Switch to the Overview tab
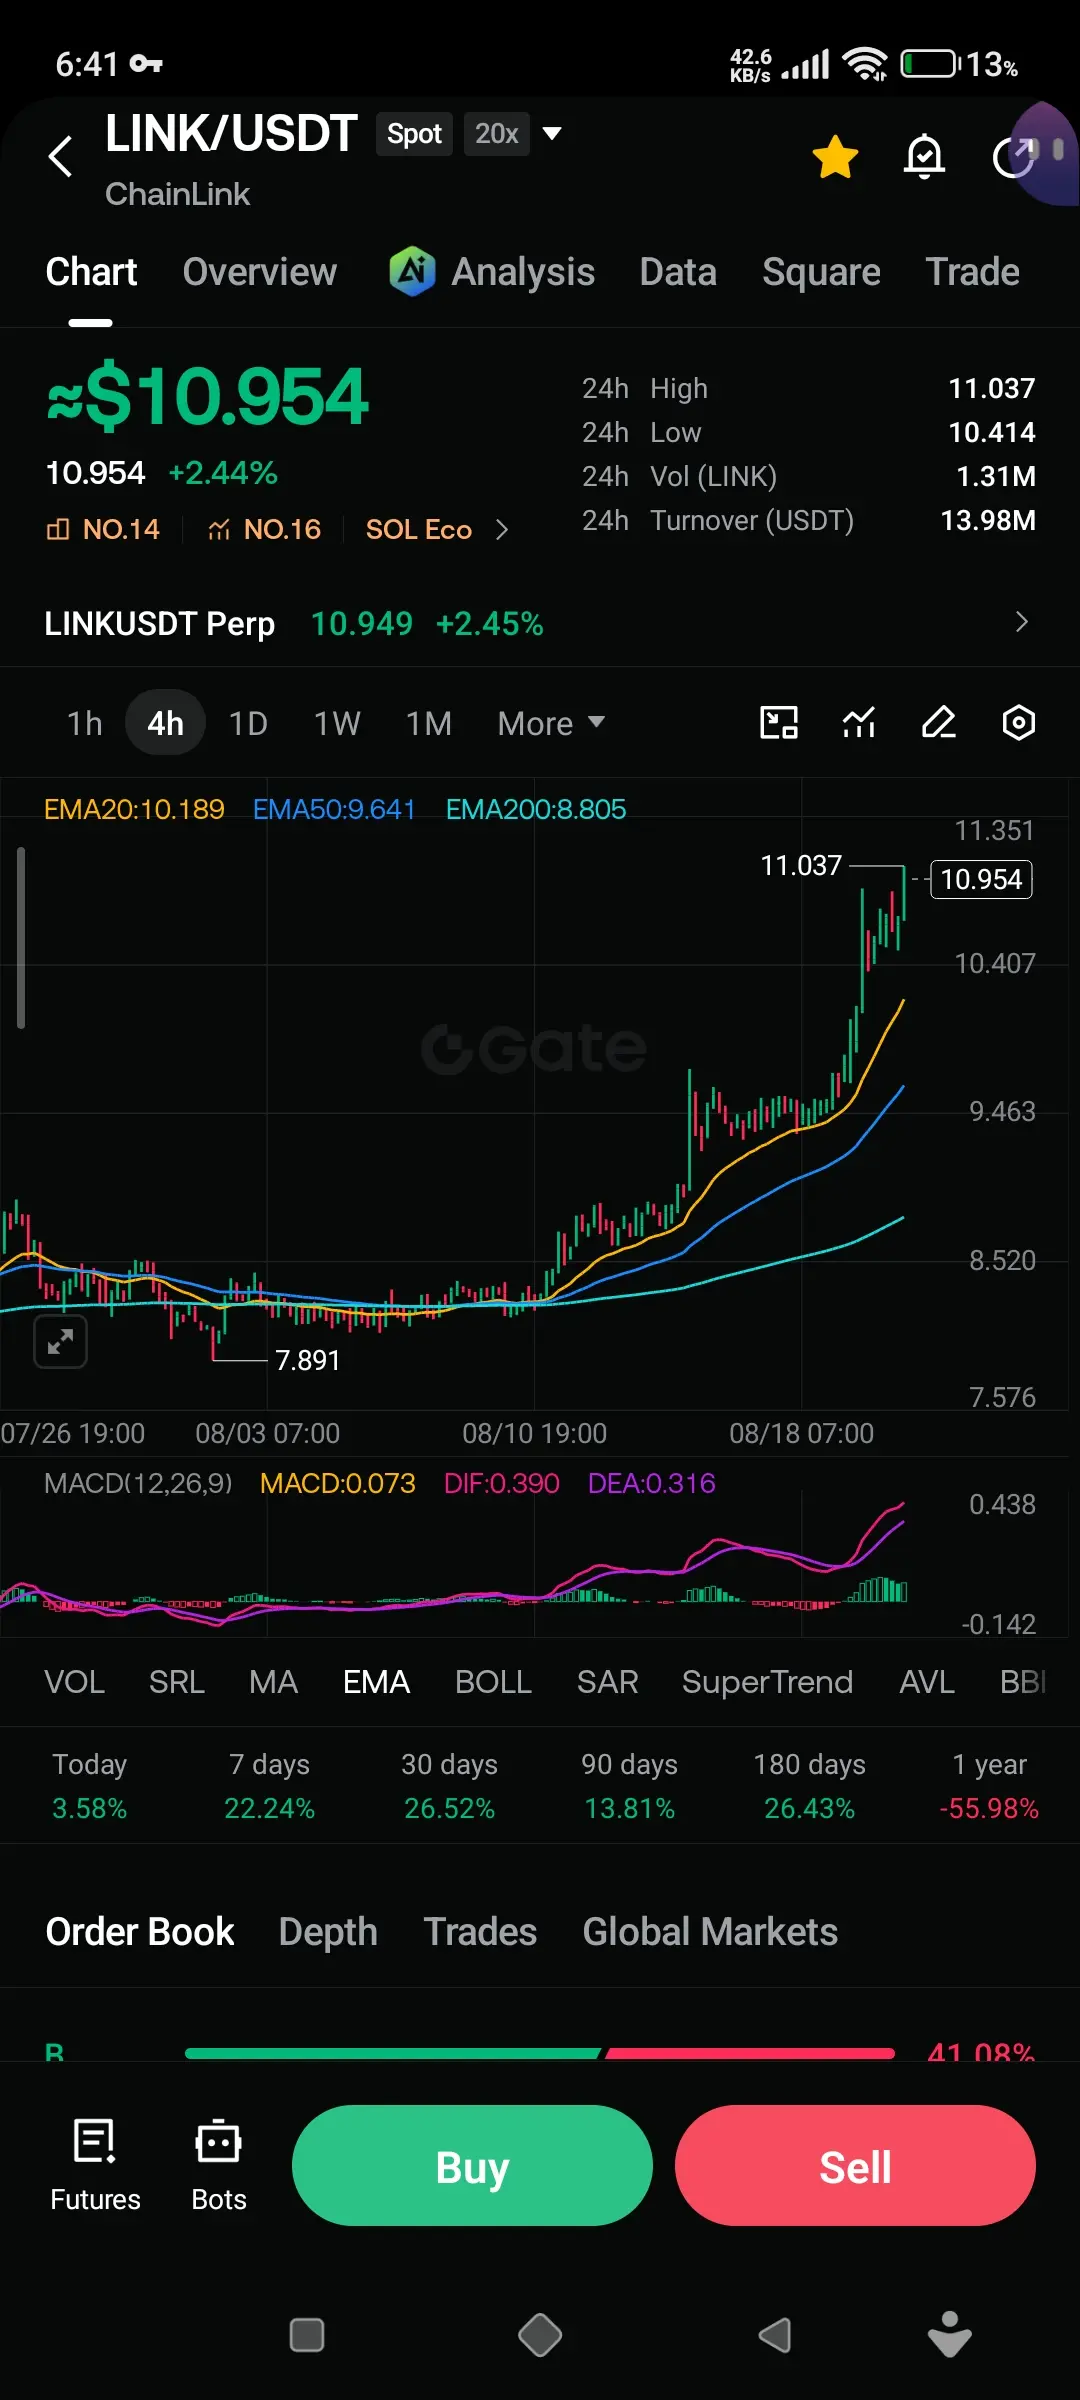Image resolution: width=1080 pixels, height=2400 pixels. click(x=260, y=272)
